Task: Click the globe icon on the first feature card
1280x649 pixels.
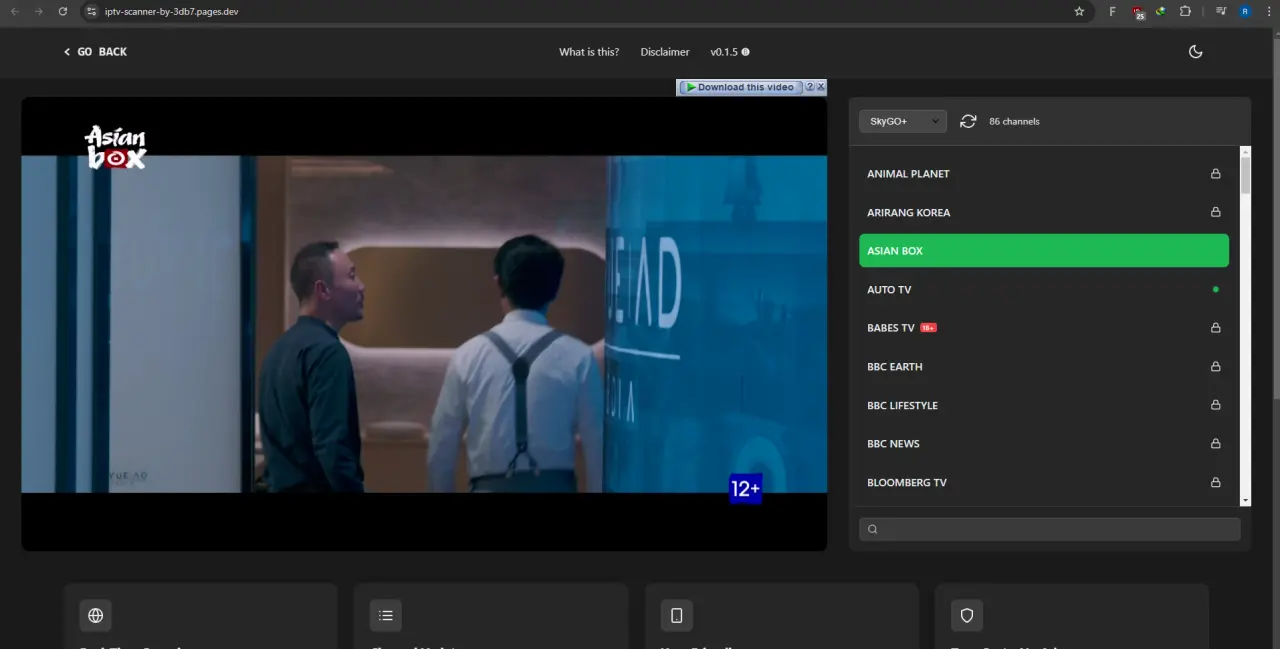Action: coord(96,615)
